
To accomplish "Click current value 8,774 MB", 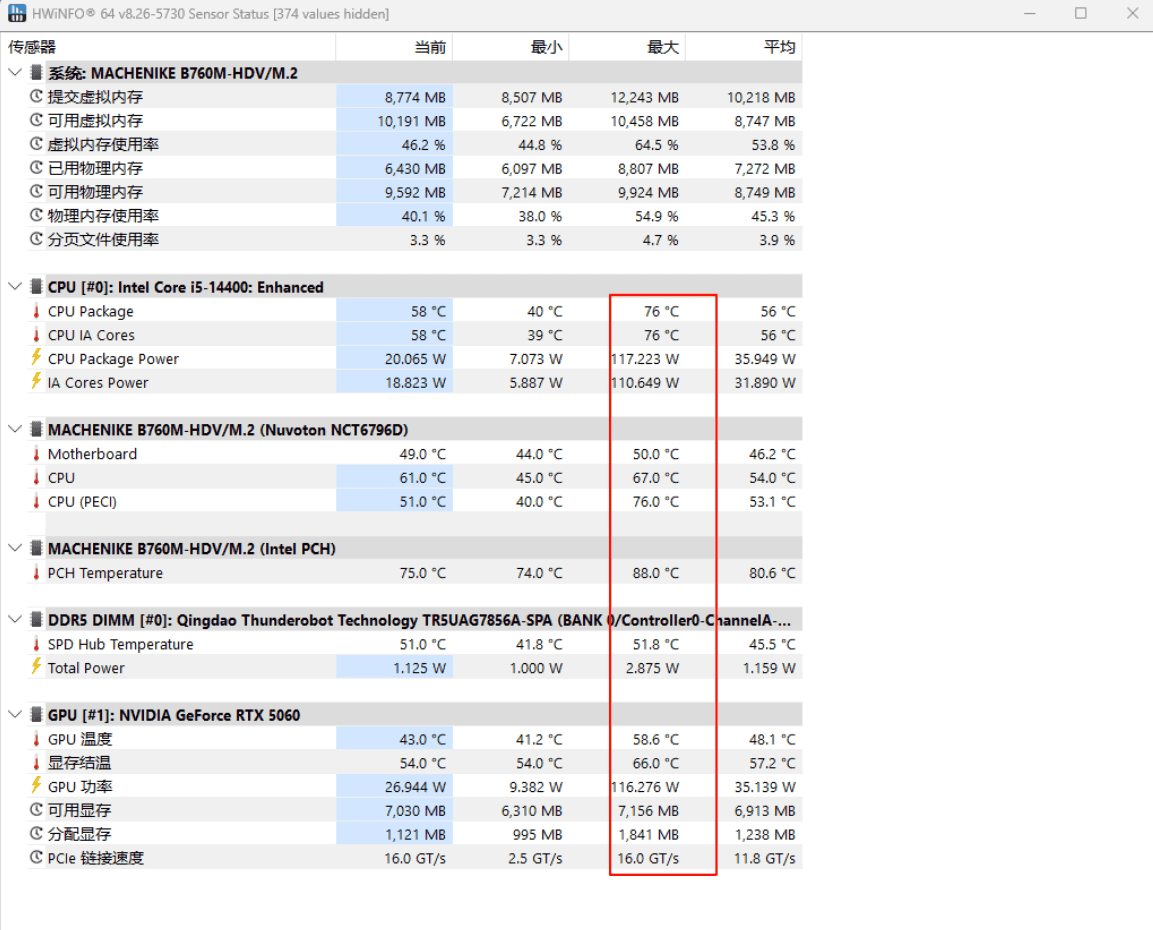I will tap(415, 97).
